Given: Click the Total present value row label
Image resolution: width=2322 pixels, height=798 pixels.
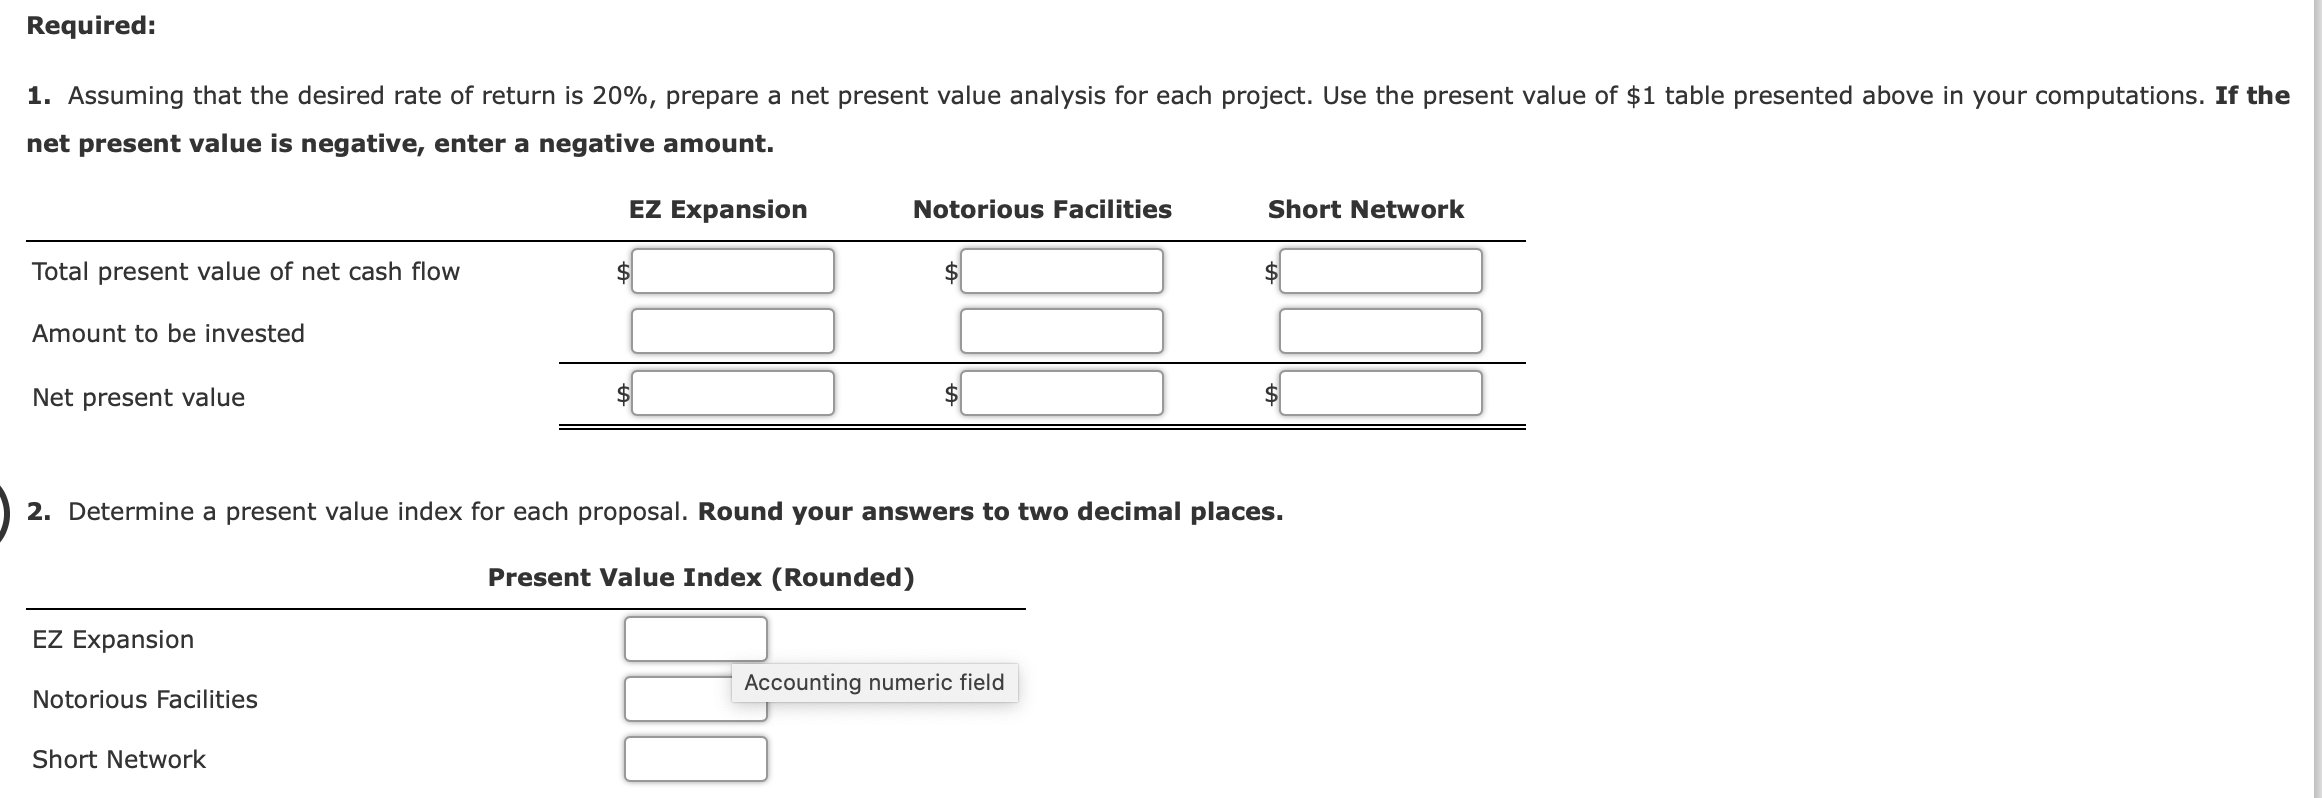Looking at the screenshot, I should (246, 271).
